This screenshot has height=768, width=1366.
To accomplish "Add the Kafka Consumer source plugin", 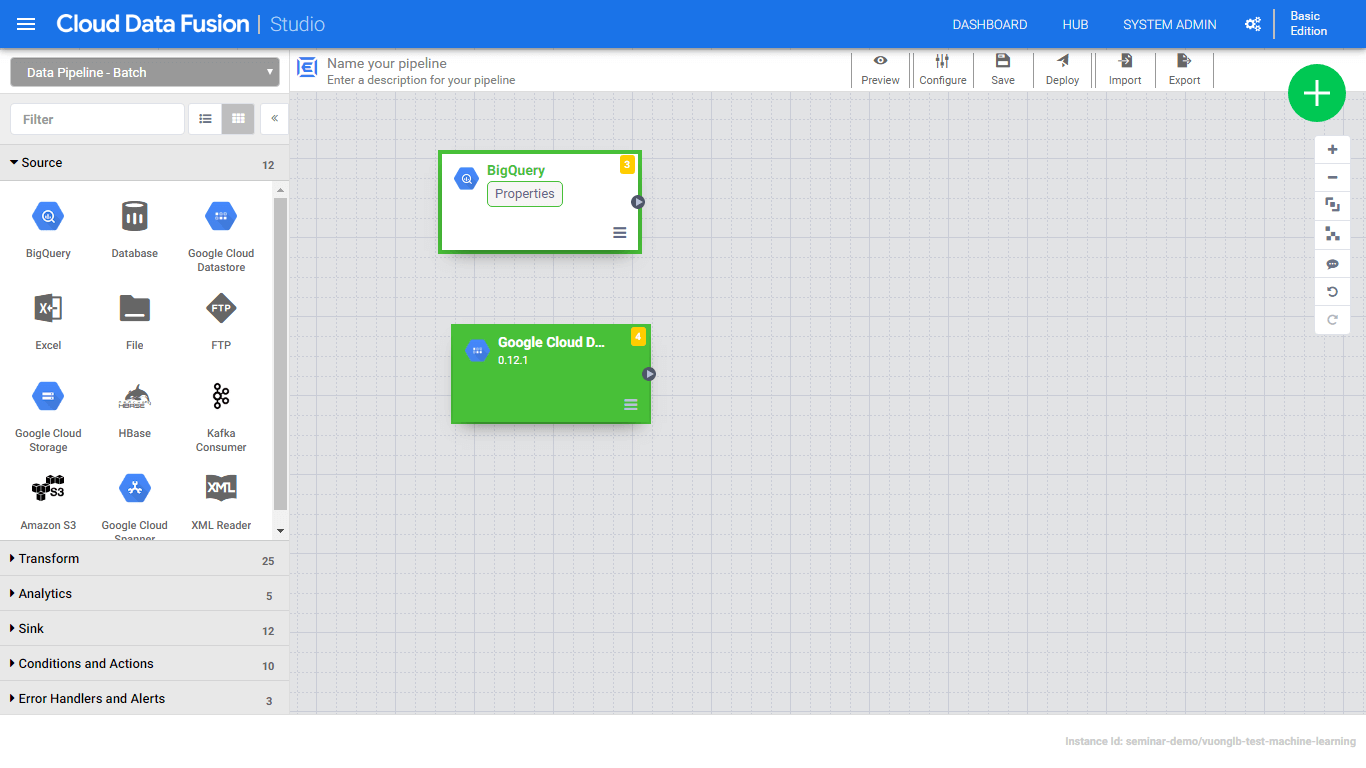I will pyautogui.click(x=221, y=398).
